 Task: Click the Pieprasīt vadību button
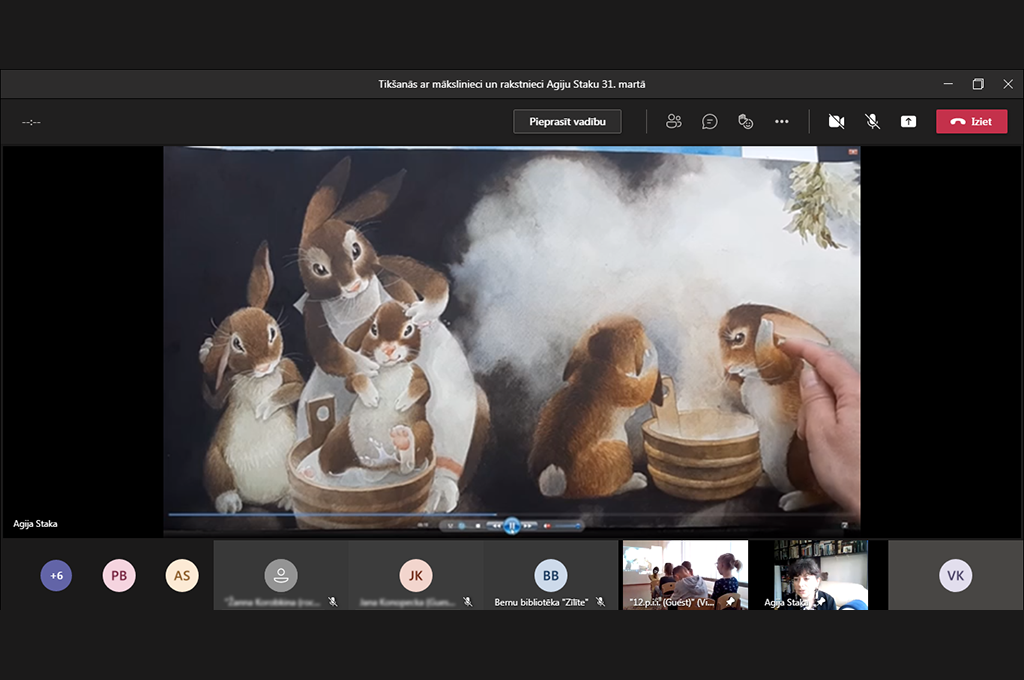coord(567,121)
